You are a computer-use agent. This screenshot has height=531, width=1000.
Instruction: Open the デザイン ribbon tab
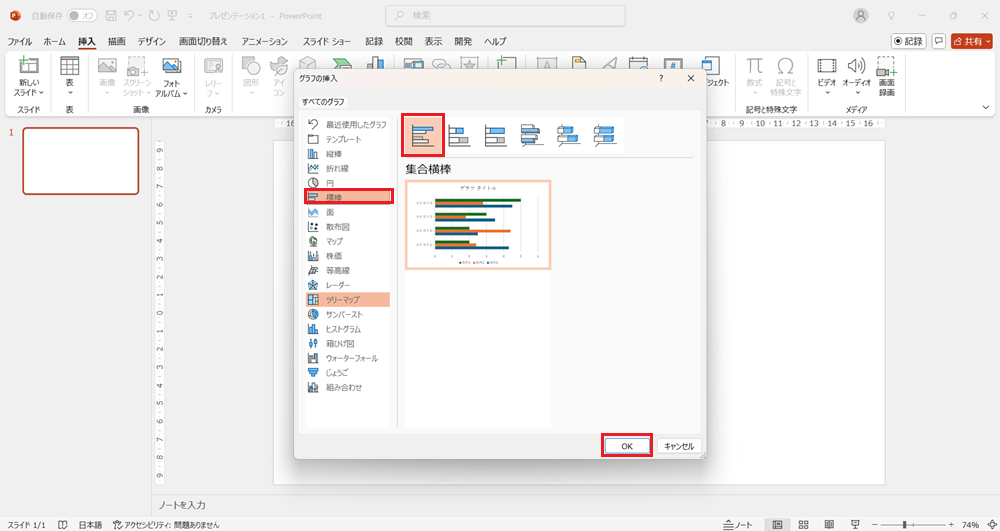152,41
